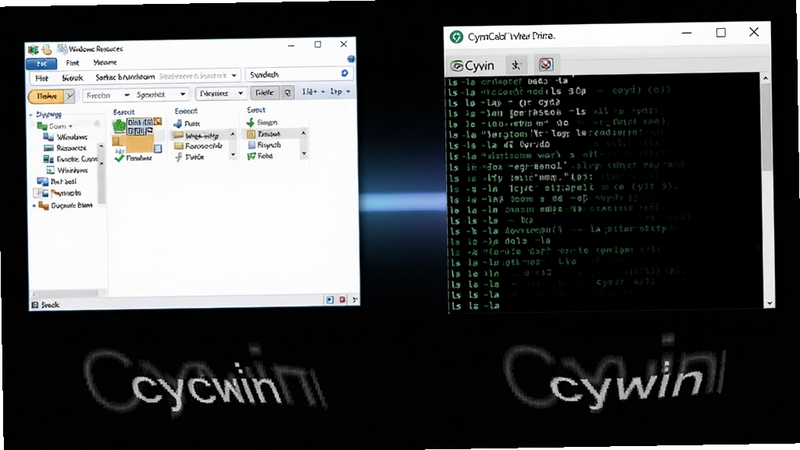Open the blue File tab
Image resolution: width=800 pixels, height=450 pixels.
point(41,64)
